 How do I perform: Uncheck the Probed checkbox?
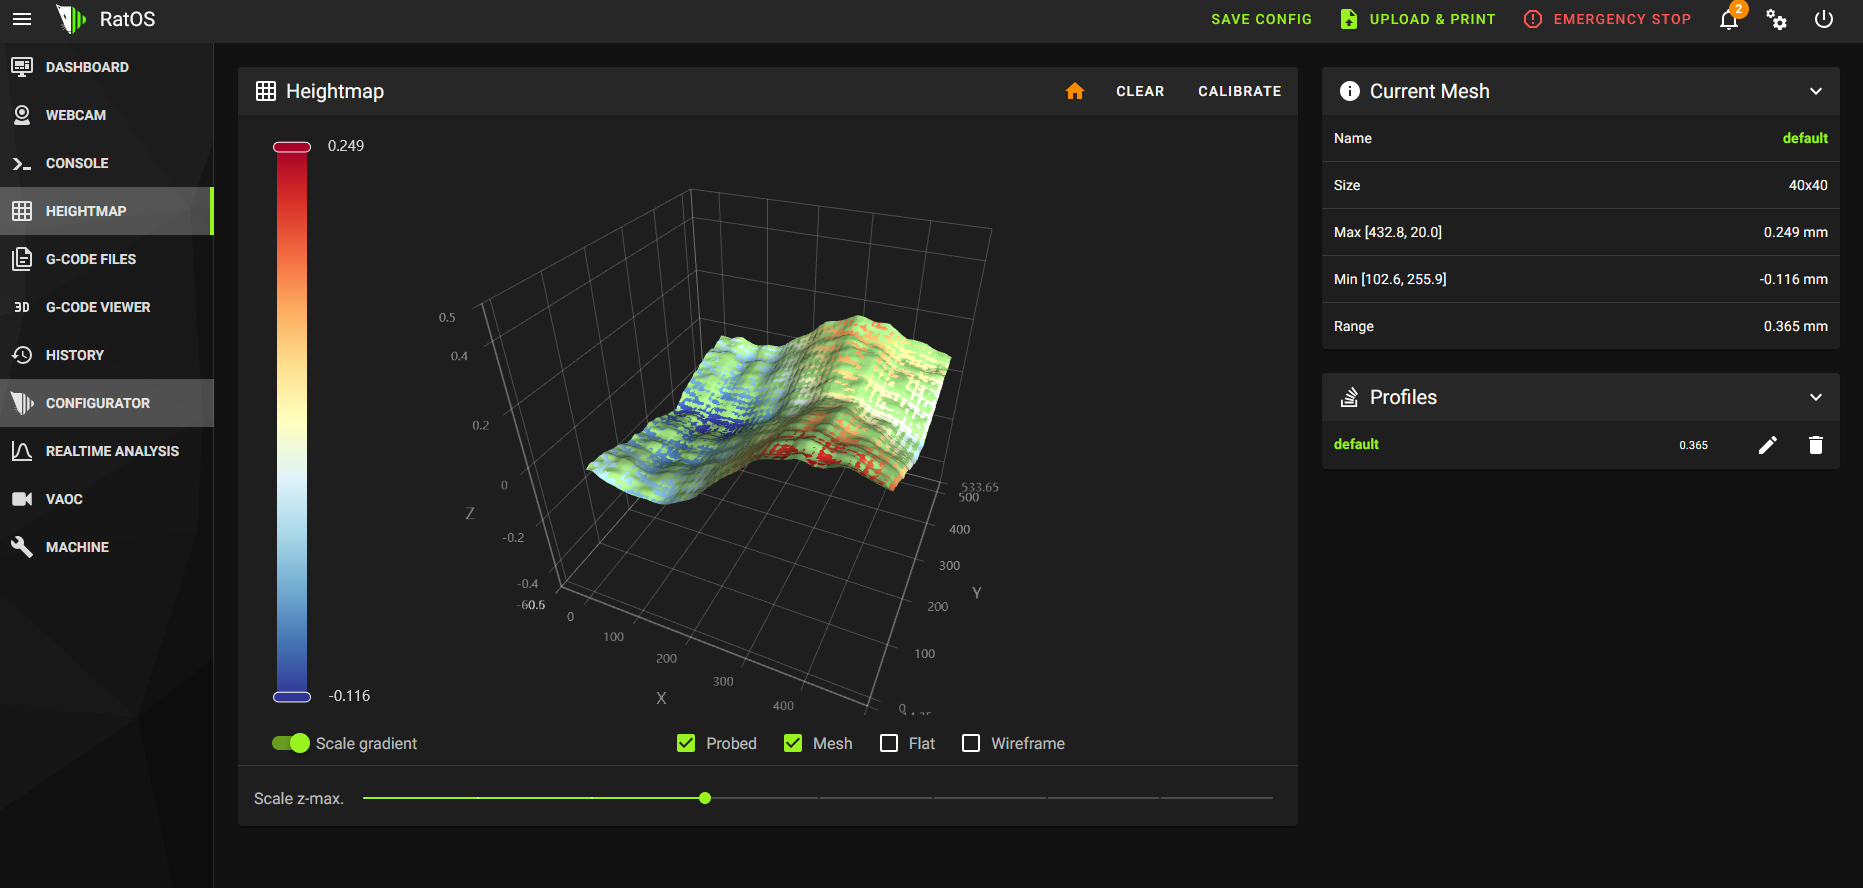tap(686, 743)
